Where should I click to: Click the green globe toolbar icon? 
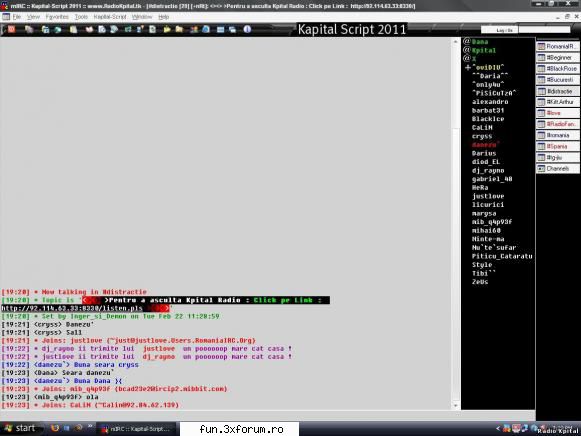[x=58, y=29]
